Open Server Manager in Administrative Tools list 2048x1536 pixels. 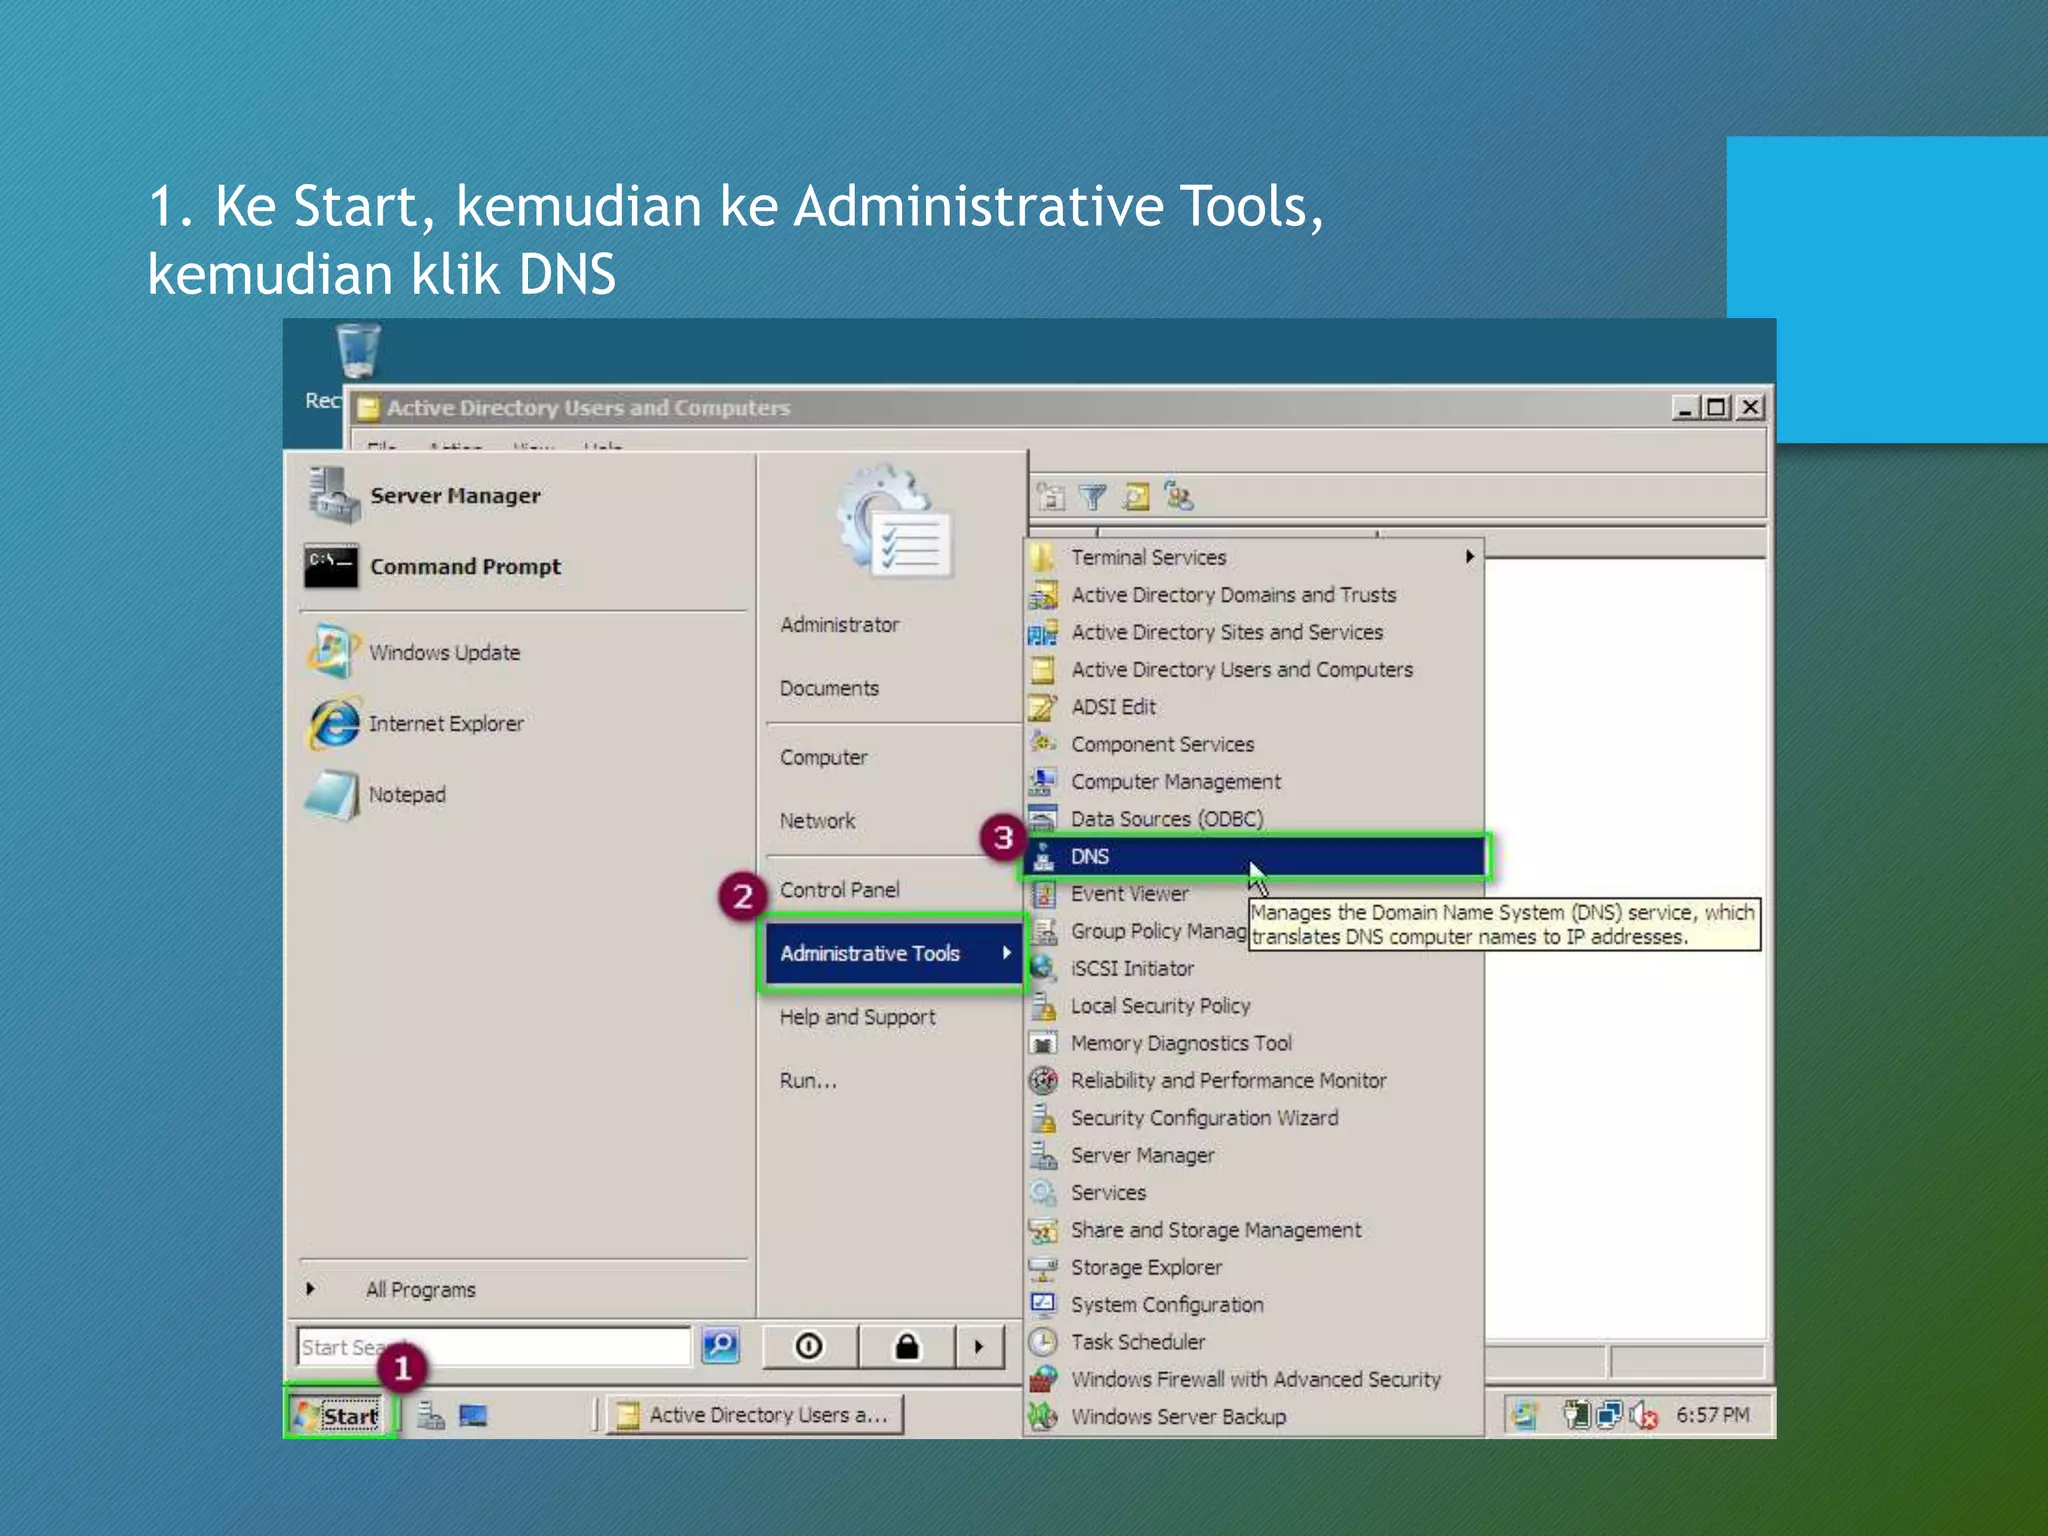pyautogui.click(x=1253, y=1155)
